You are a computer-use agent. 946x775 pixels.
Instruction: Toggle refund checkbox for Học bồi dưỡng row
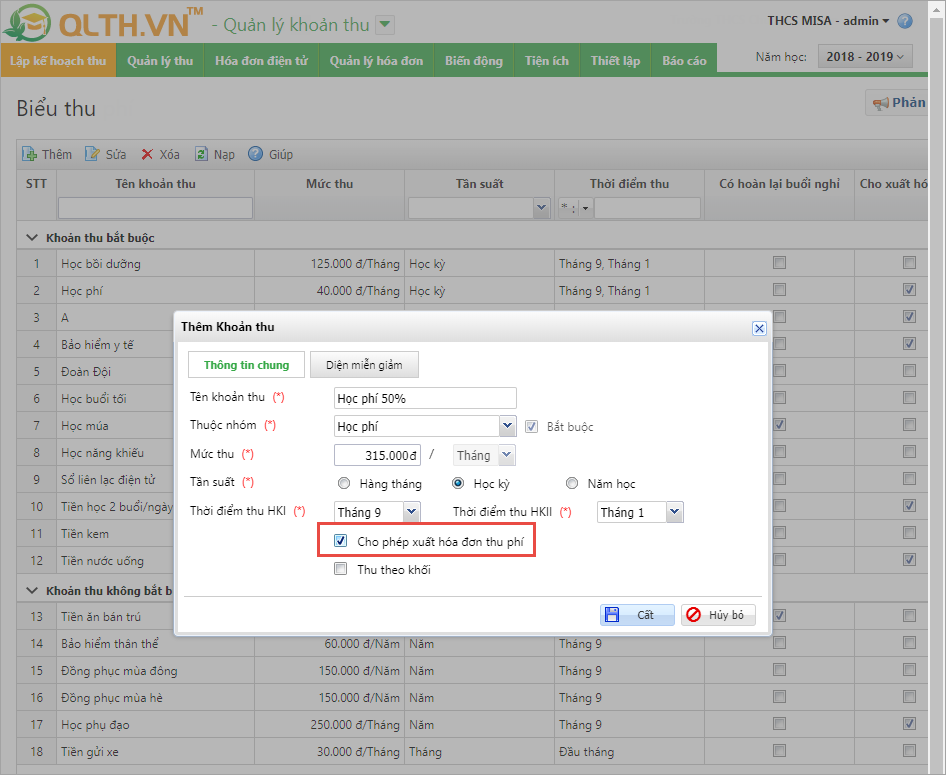tap(779, 262)
